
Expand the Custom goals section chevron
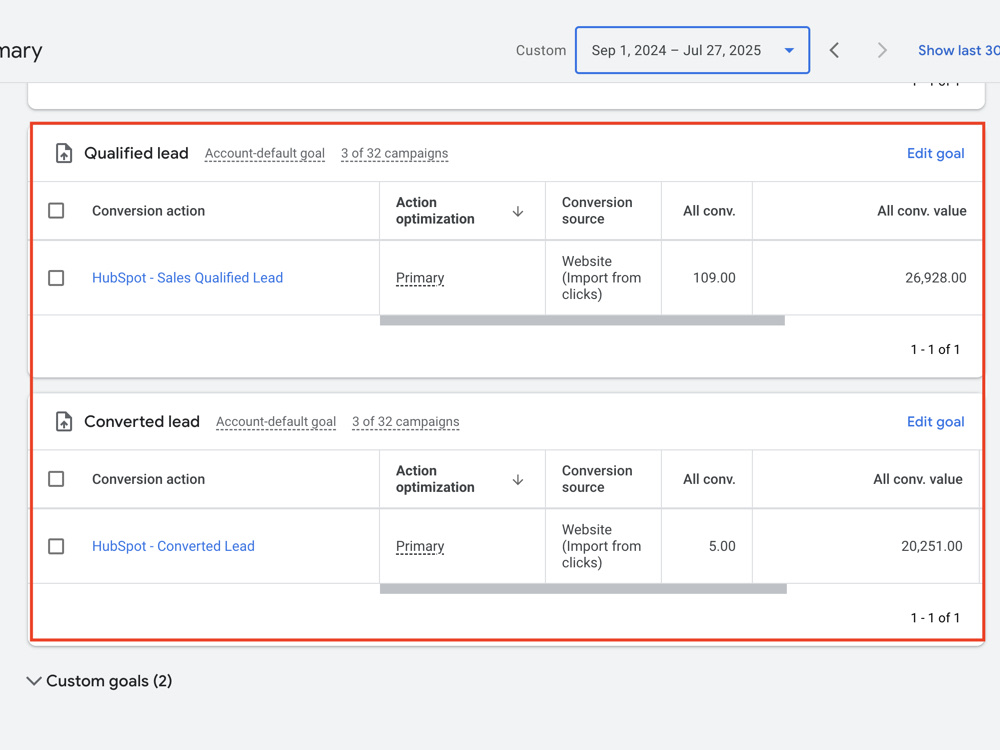point(34,681)
